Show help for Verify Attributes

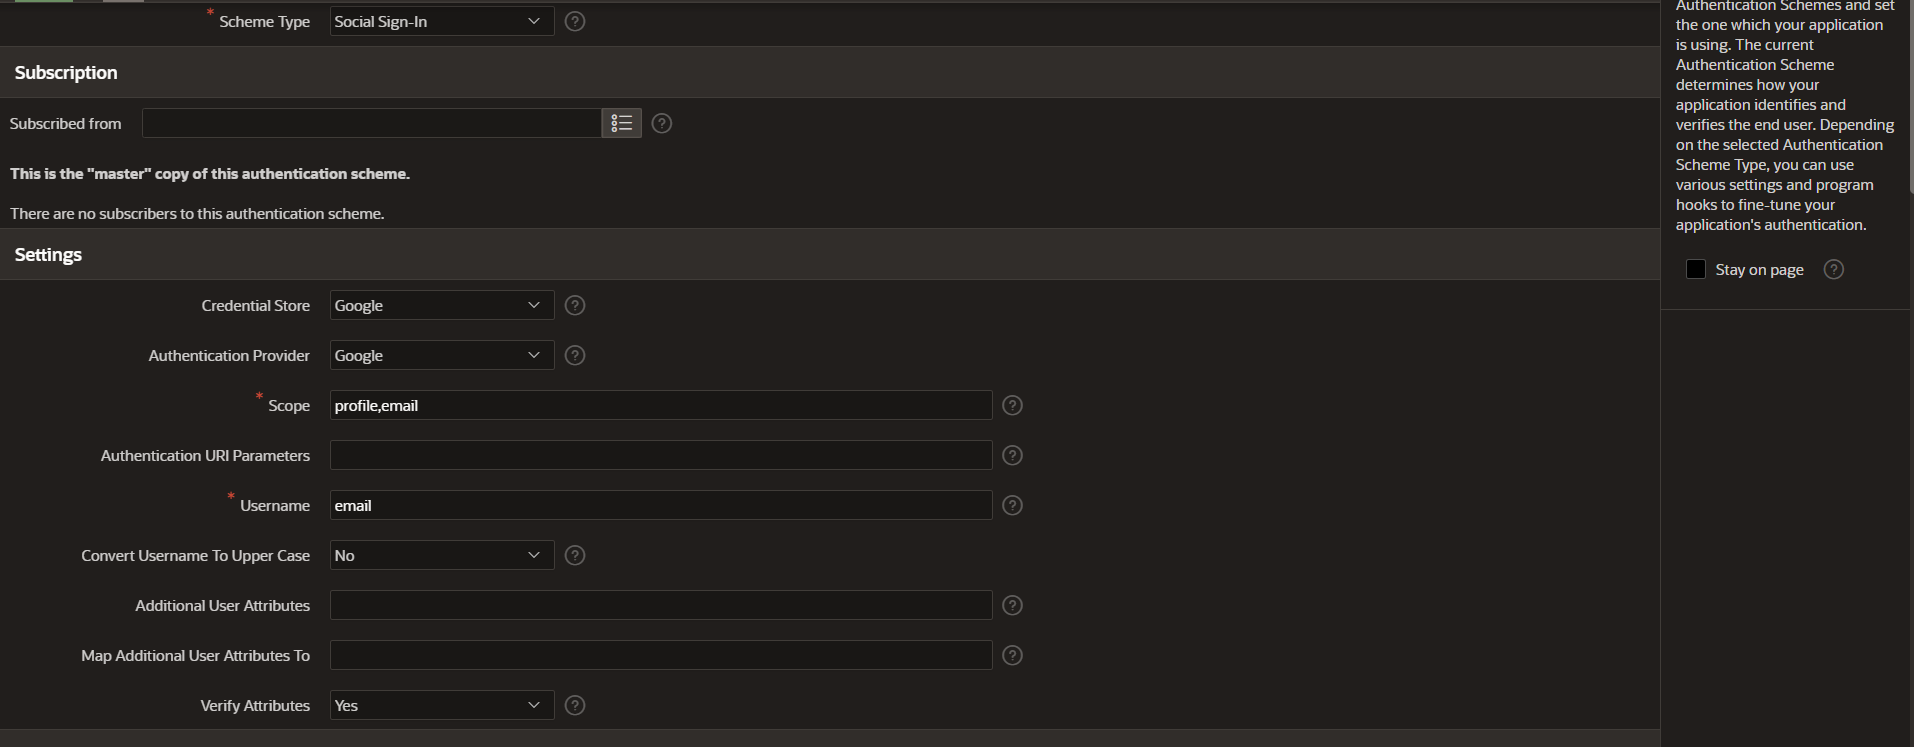[x=575, y=705]
